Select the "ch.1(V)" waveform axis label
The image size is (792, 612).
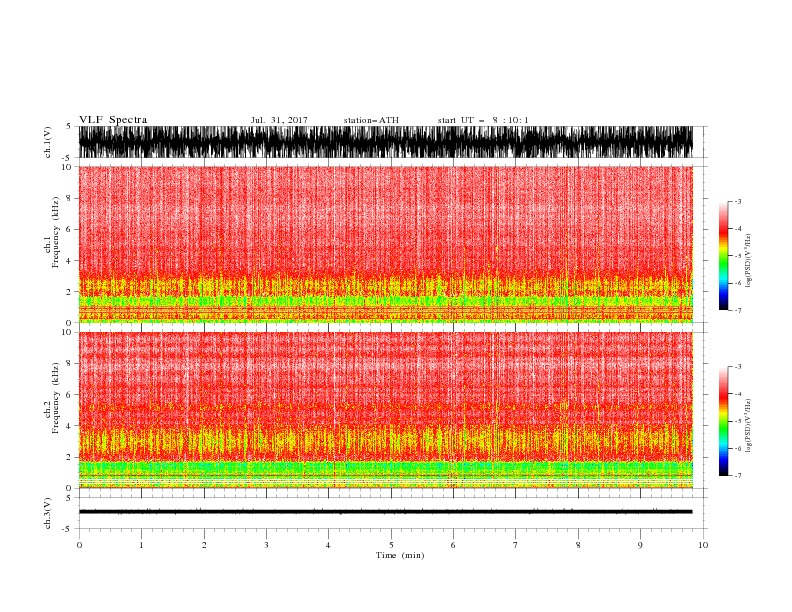pos(48,142)
